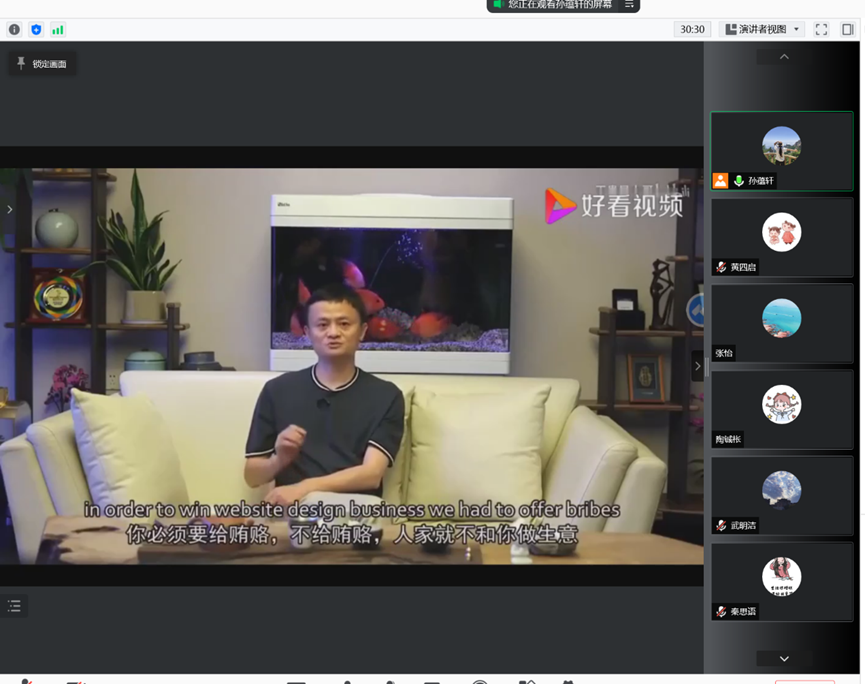
Task: Click the English subtitle line in the shared video
Action: pyautogui.click(x=352, y=510)
